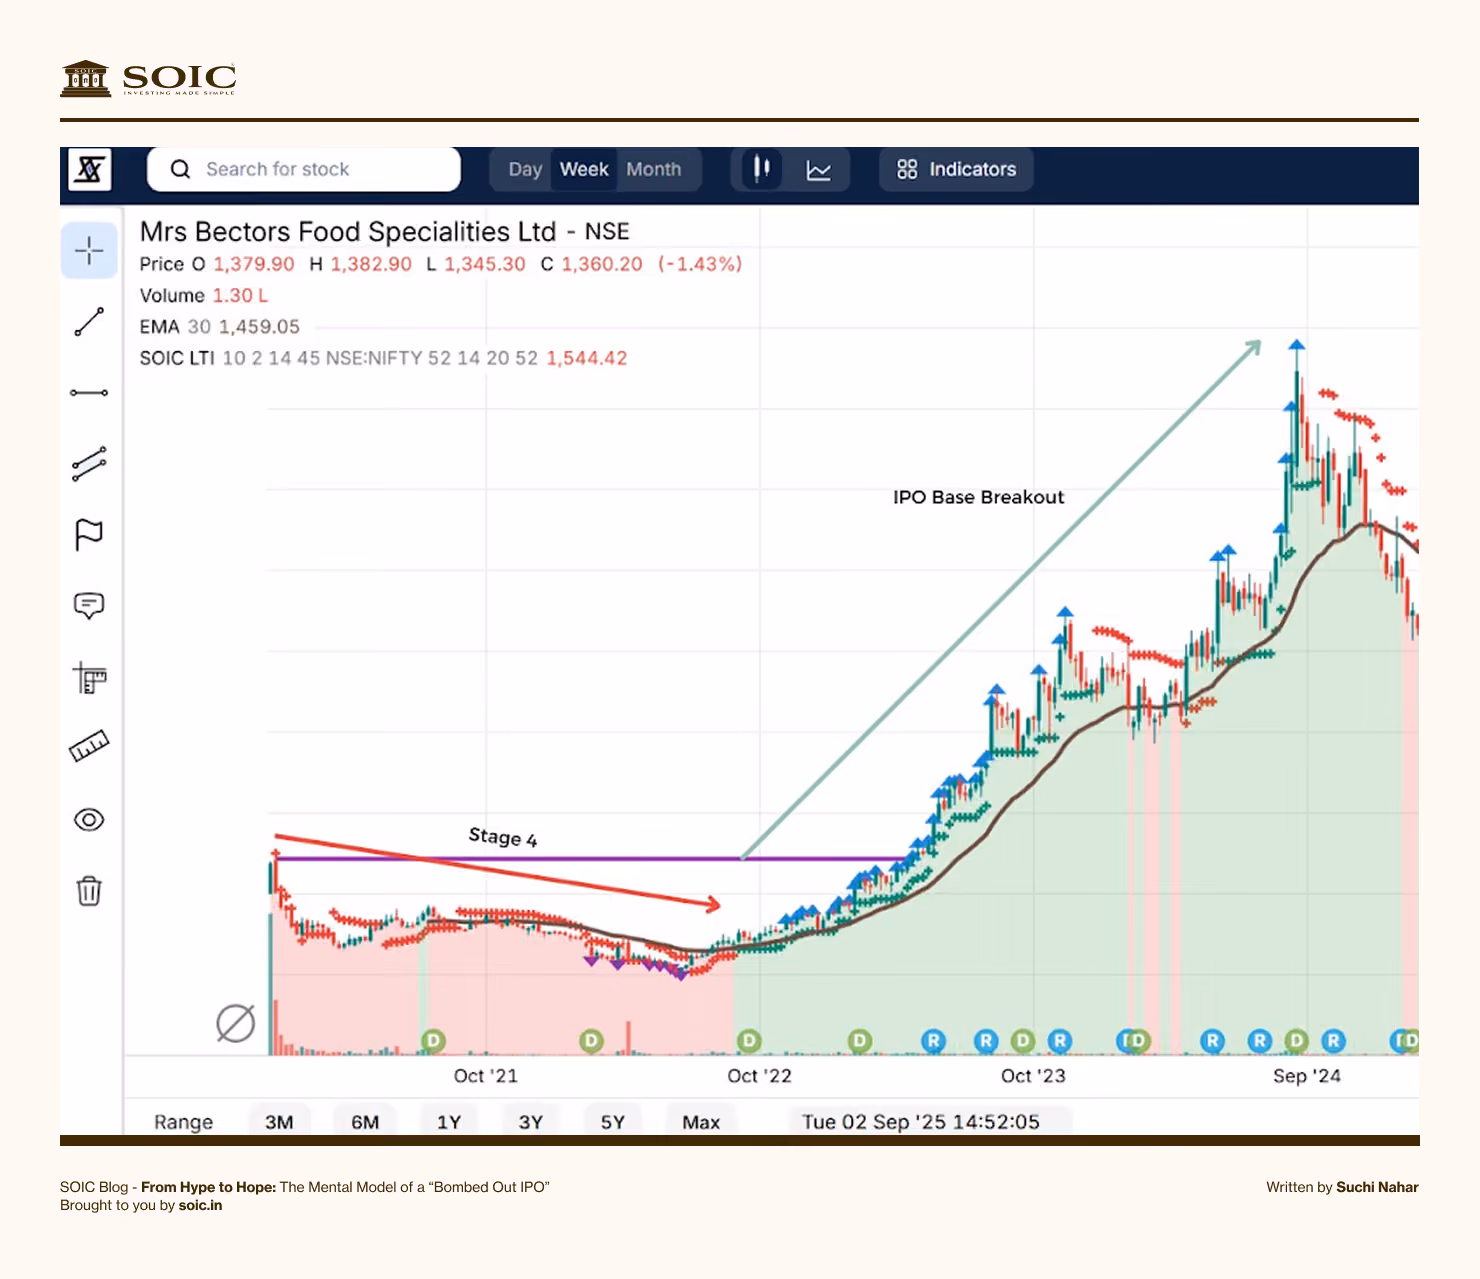Screen dimensions: 1480x1279
Task: Click the app logo in the top bar
Action: point(89,169)
